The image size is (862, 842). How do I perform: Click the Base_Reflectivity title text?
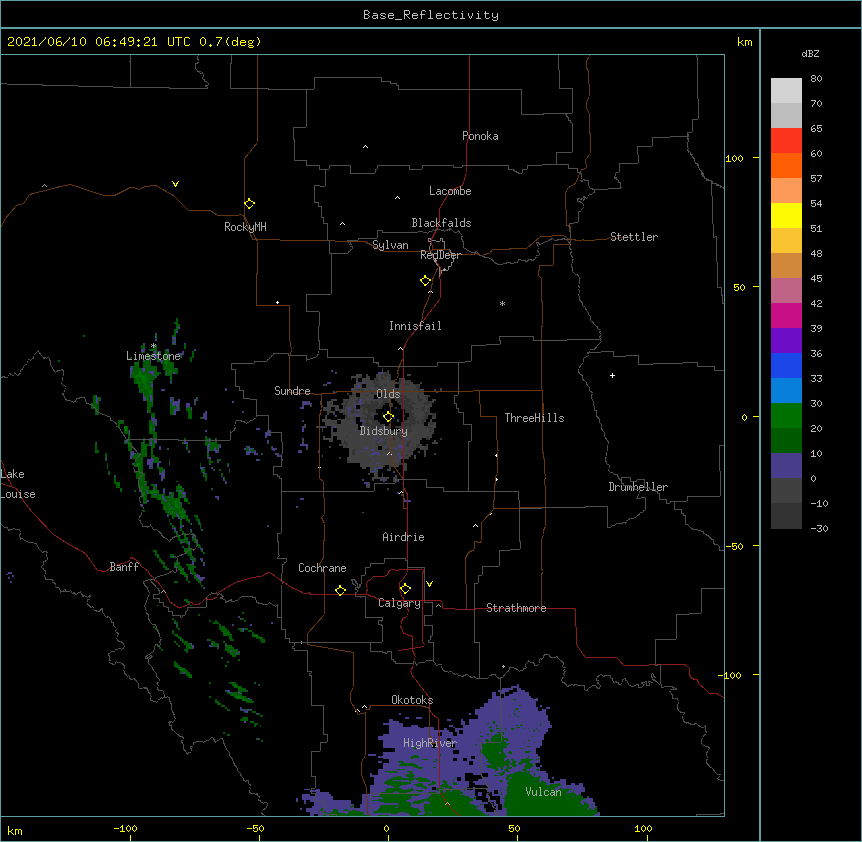(431, 15)
